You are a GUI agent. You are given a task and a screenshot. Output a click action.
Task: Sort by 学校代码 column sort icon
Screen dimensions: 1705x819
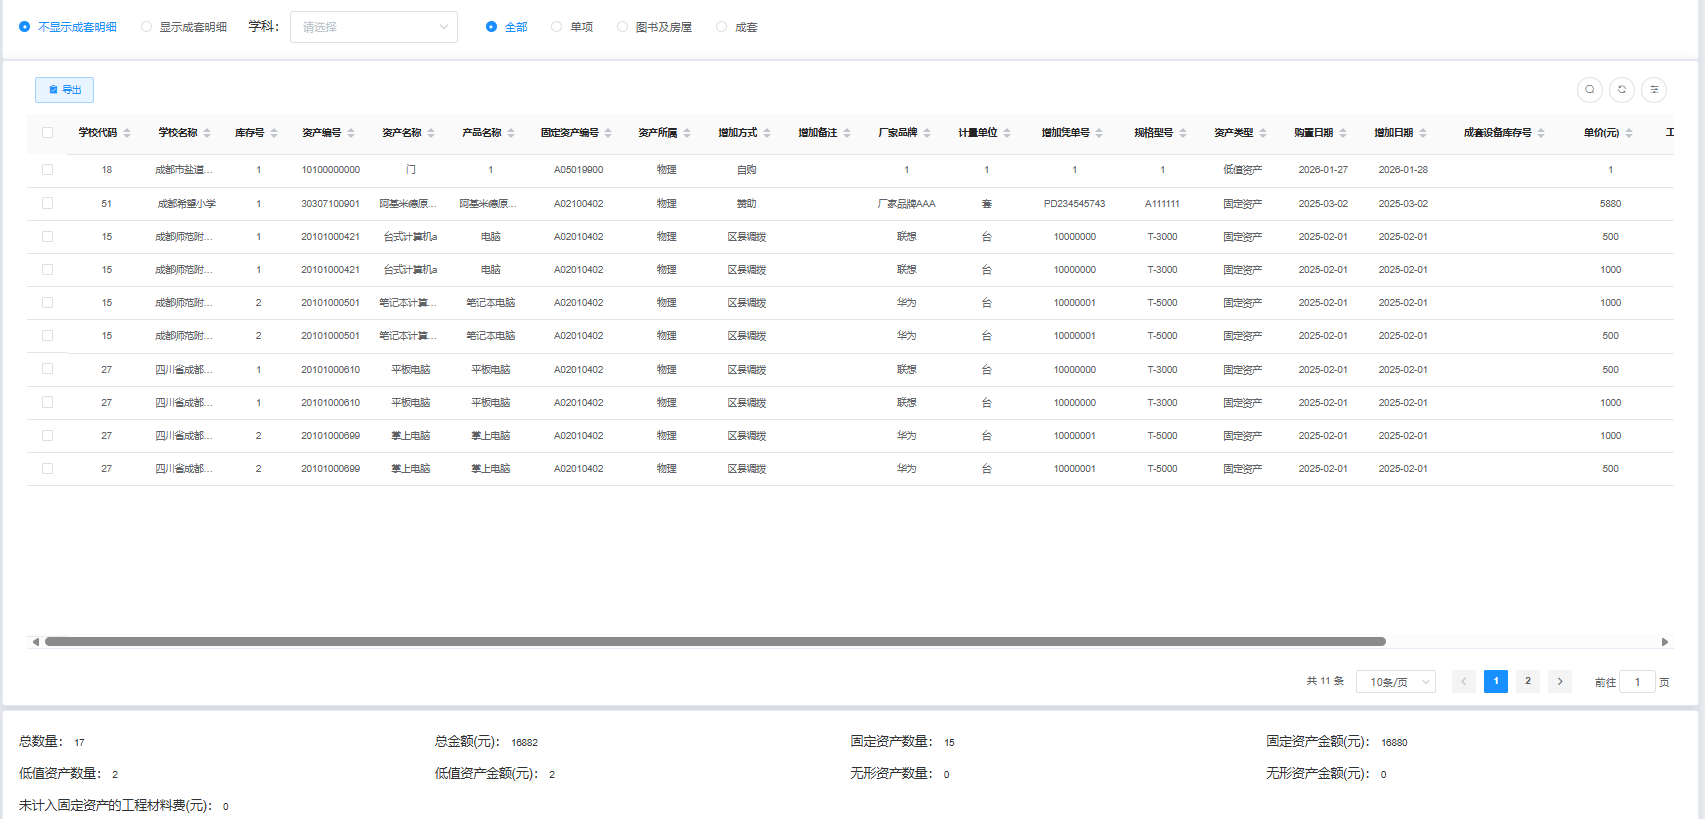click(x=127, y=133)
